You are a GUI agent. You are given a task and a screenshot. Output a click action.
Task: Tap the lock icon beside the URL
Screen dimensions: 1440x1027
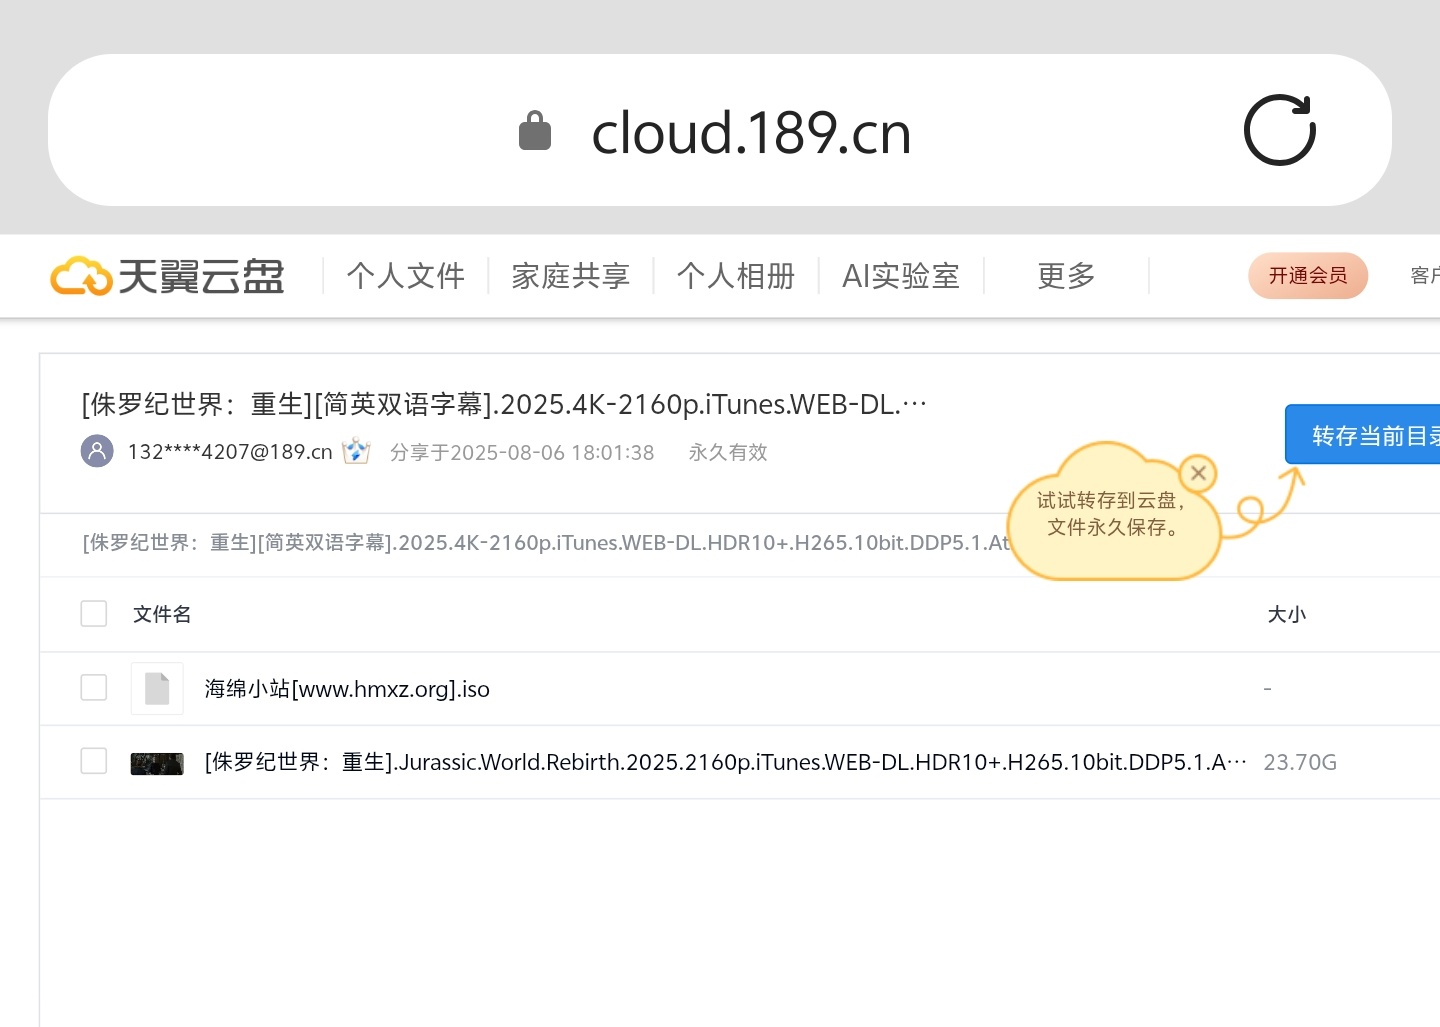tap(535, 131)
